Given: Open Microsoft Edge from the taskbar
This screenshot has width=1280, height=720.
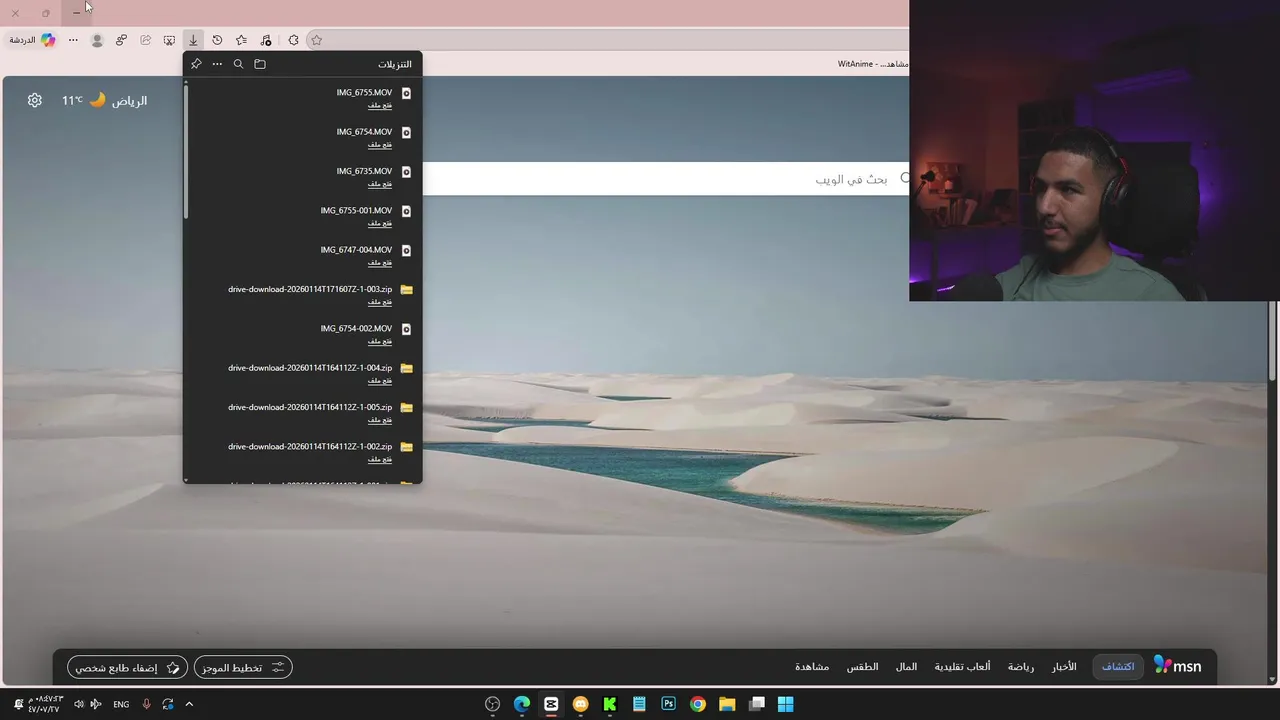Looking at the screenshot, I should click(x=522, y=704).
